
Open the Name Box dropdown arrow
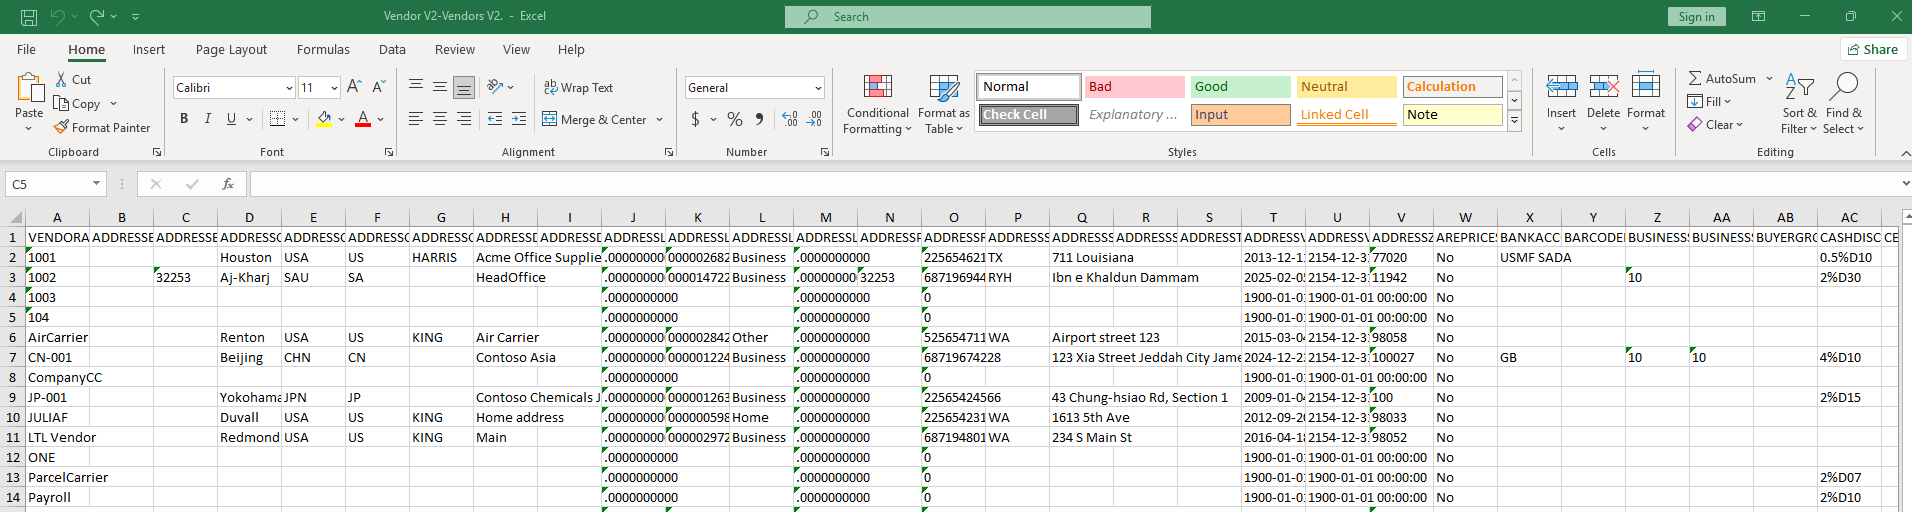pyautogui.click(x=96, y=184)
